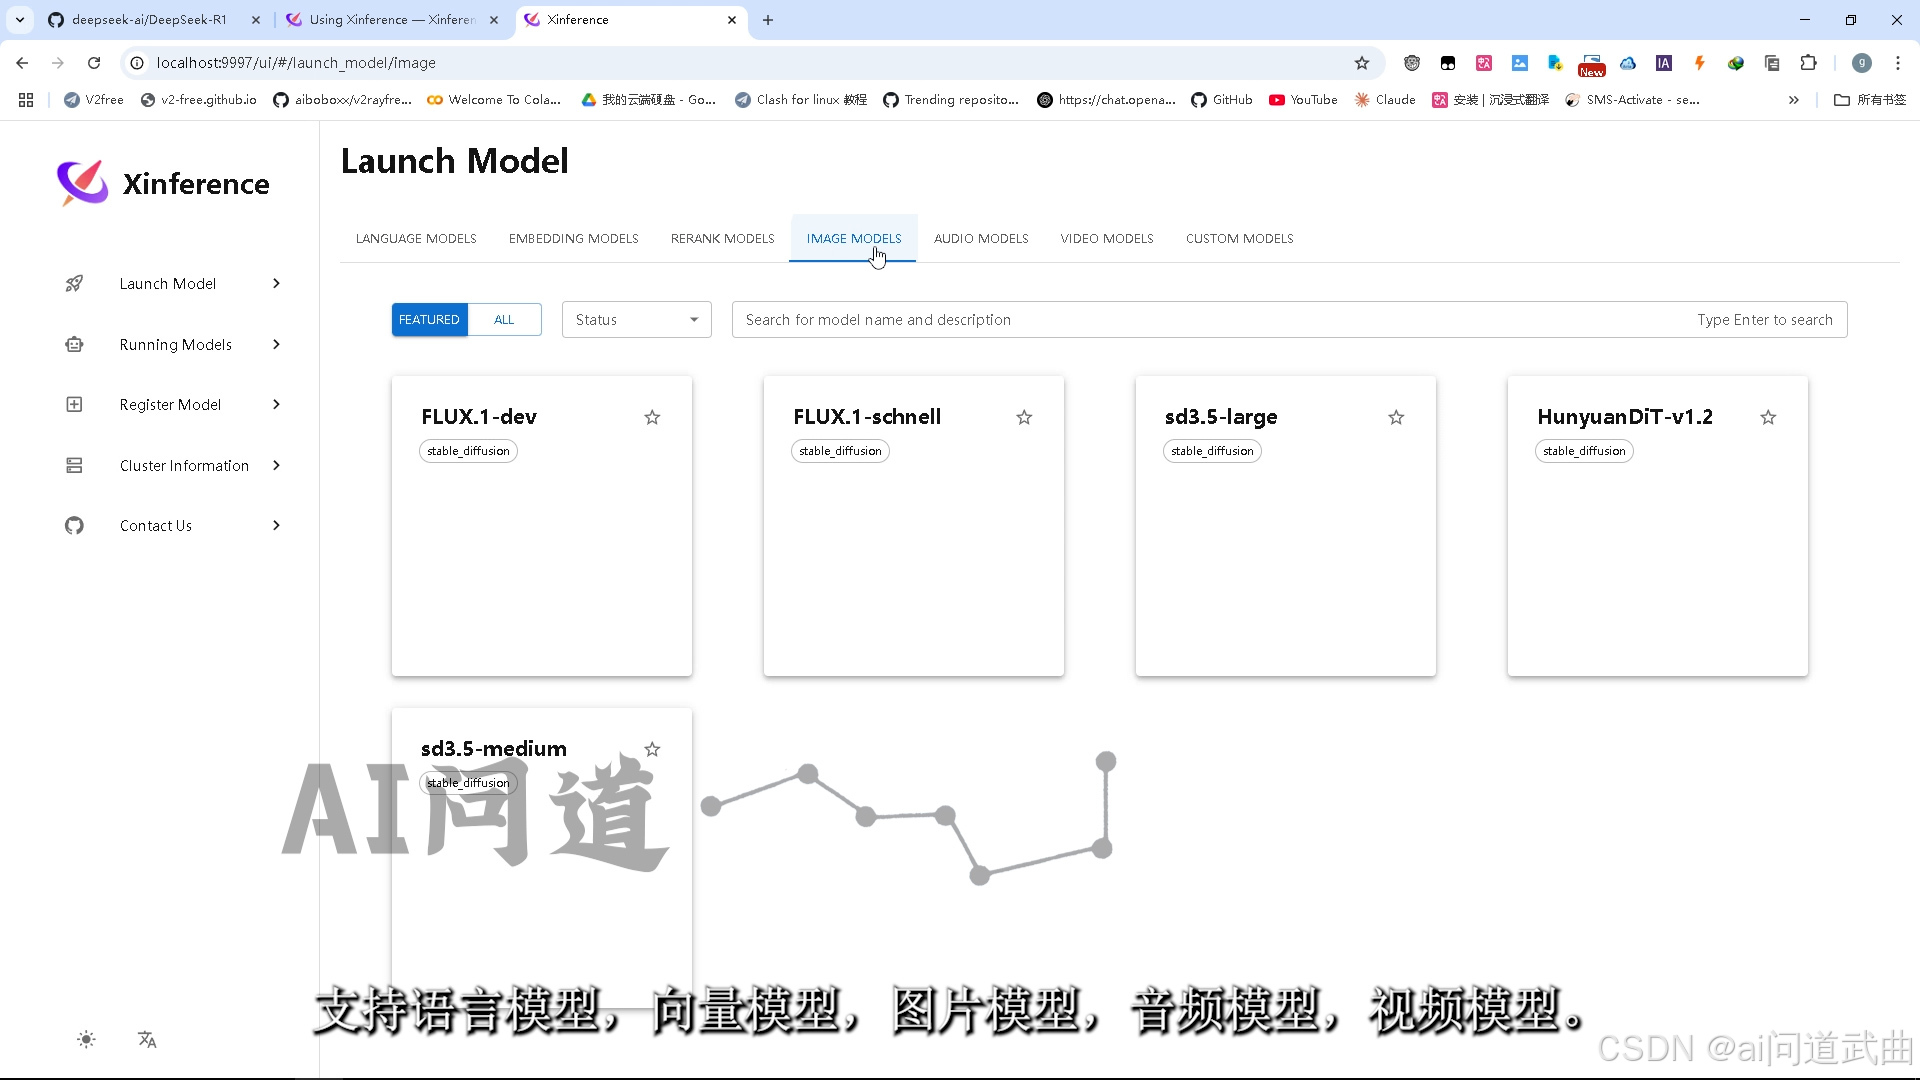Star the FLUX.1-dev model
The width and height of the screenshot is (1920, 1080).
(652, 417)
